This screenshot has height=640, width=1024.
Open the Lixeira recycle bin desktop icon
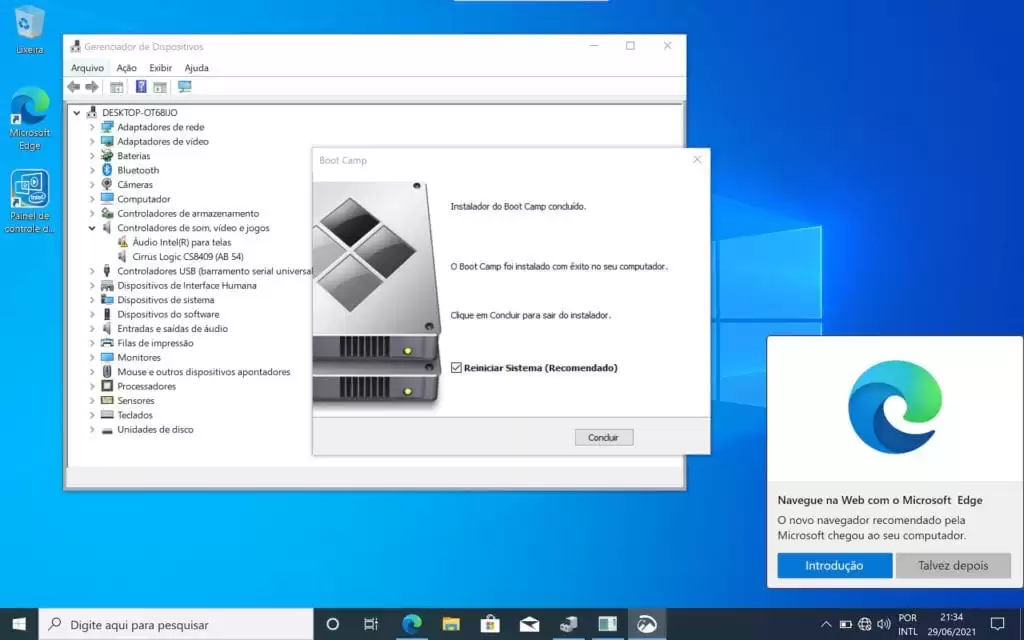[x=29, y=29]
